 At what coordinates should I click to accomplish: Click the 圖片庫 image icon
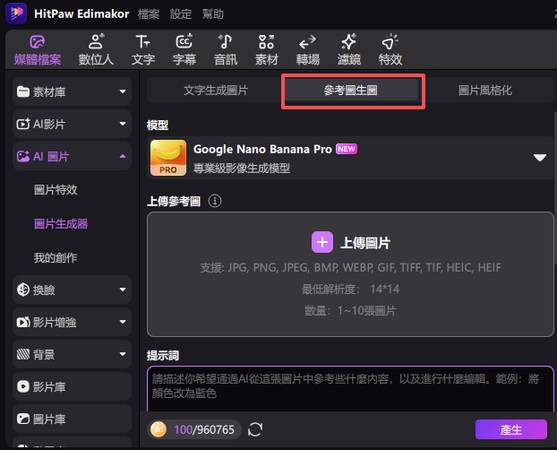23,419
